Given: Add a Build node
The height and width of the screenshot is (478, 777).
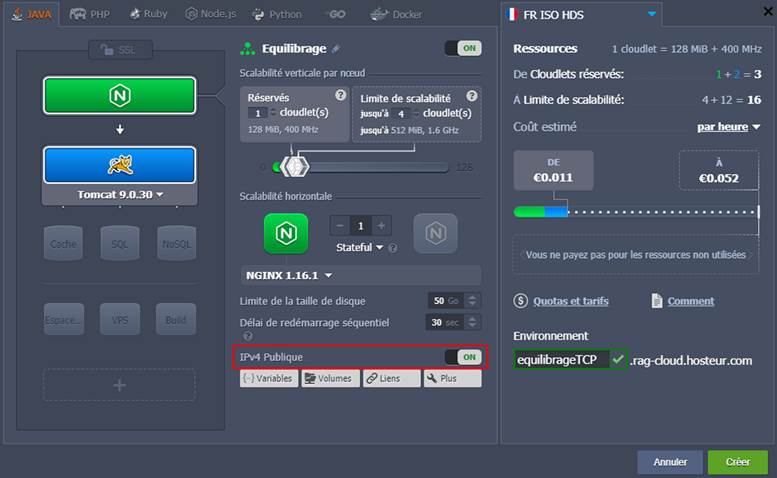Looking at the screenshot, I should coord(176,318).
